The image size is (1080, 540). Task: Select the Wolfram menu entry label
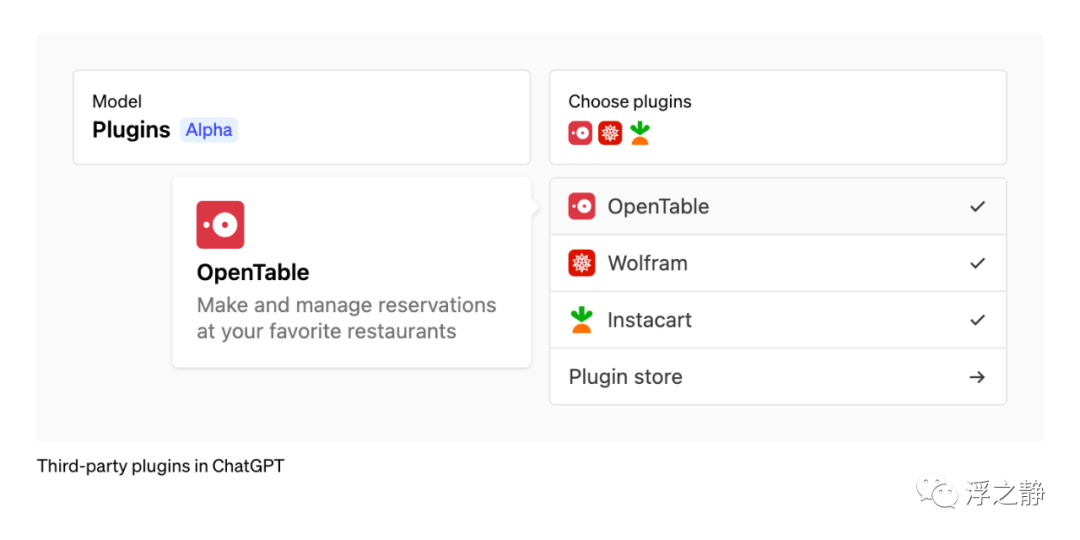(x=647, y=263)
